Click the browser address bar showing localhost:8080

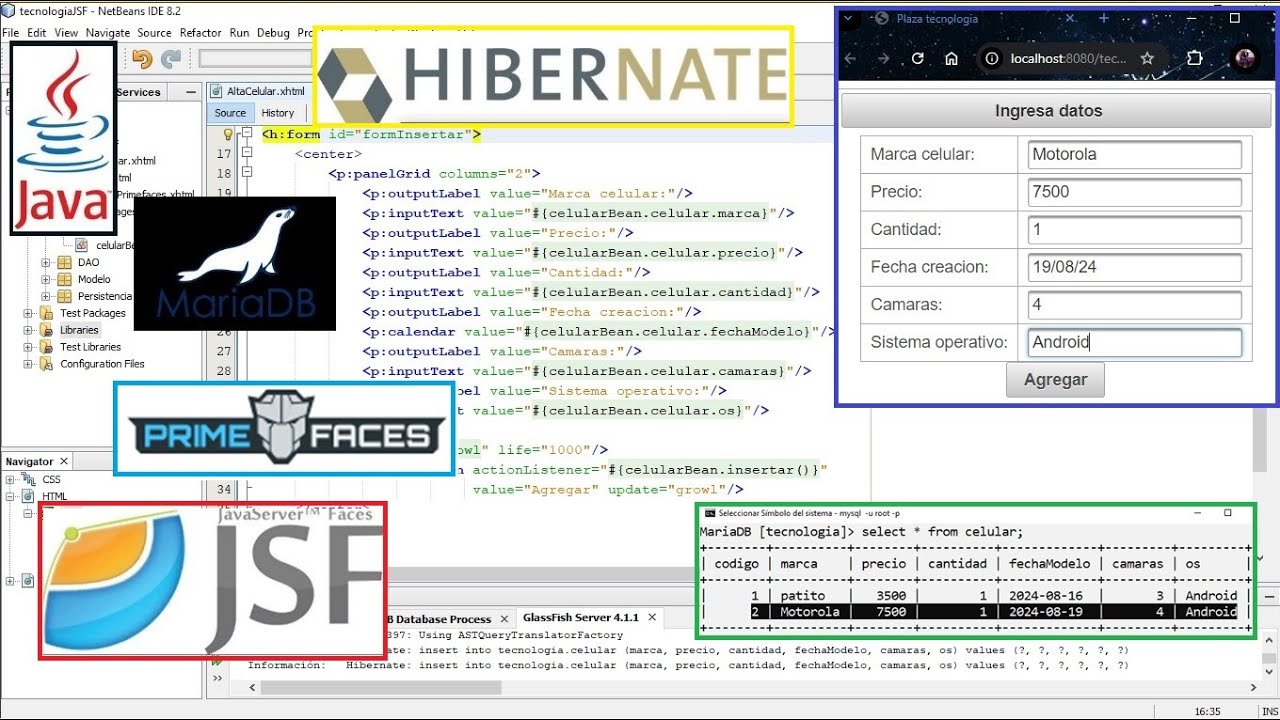[x=1072, y=59]
